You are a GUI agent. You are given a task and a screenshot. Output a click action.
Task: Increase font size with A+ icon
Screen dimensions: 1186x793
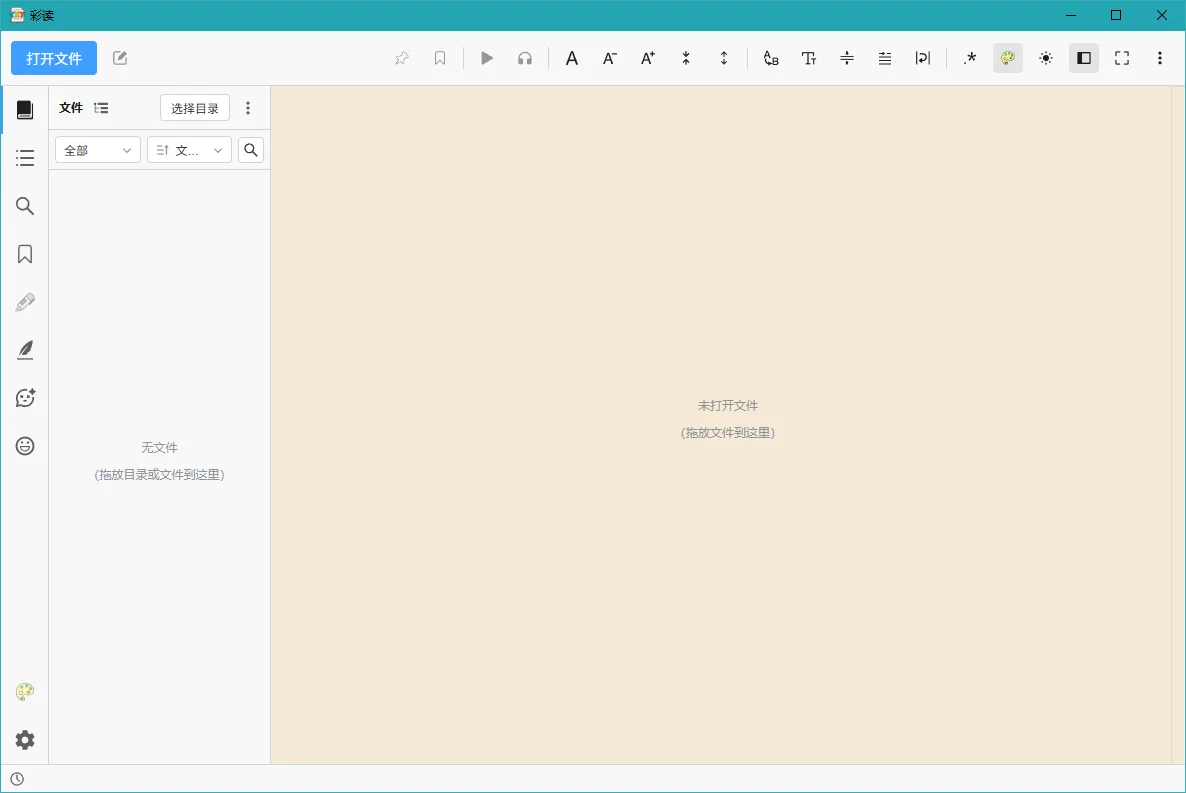pos(648,58)
